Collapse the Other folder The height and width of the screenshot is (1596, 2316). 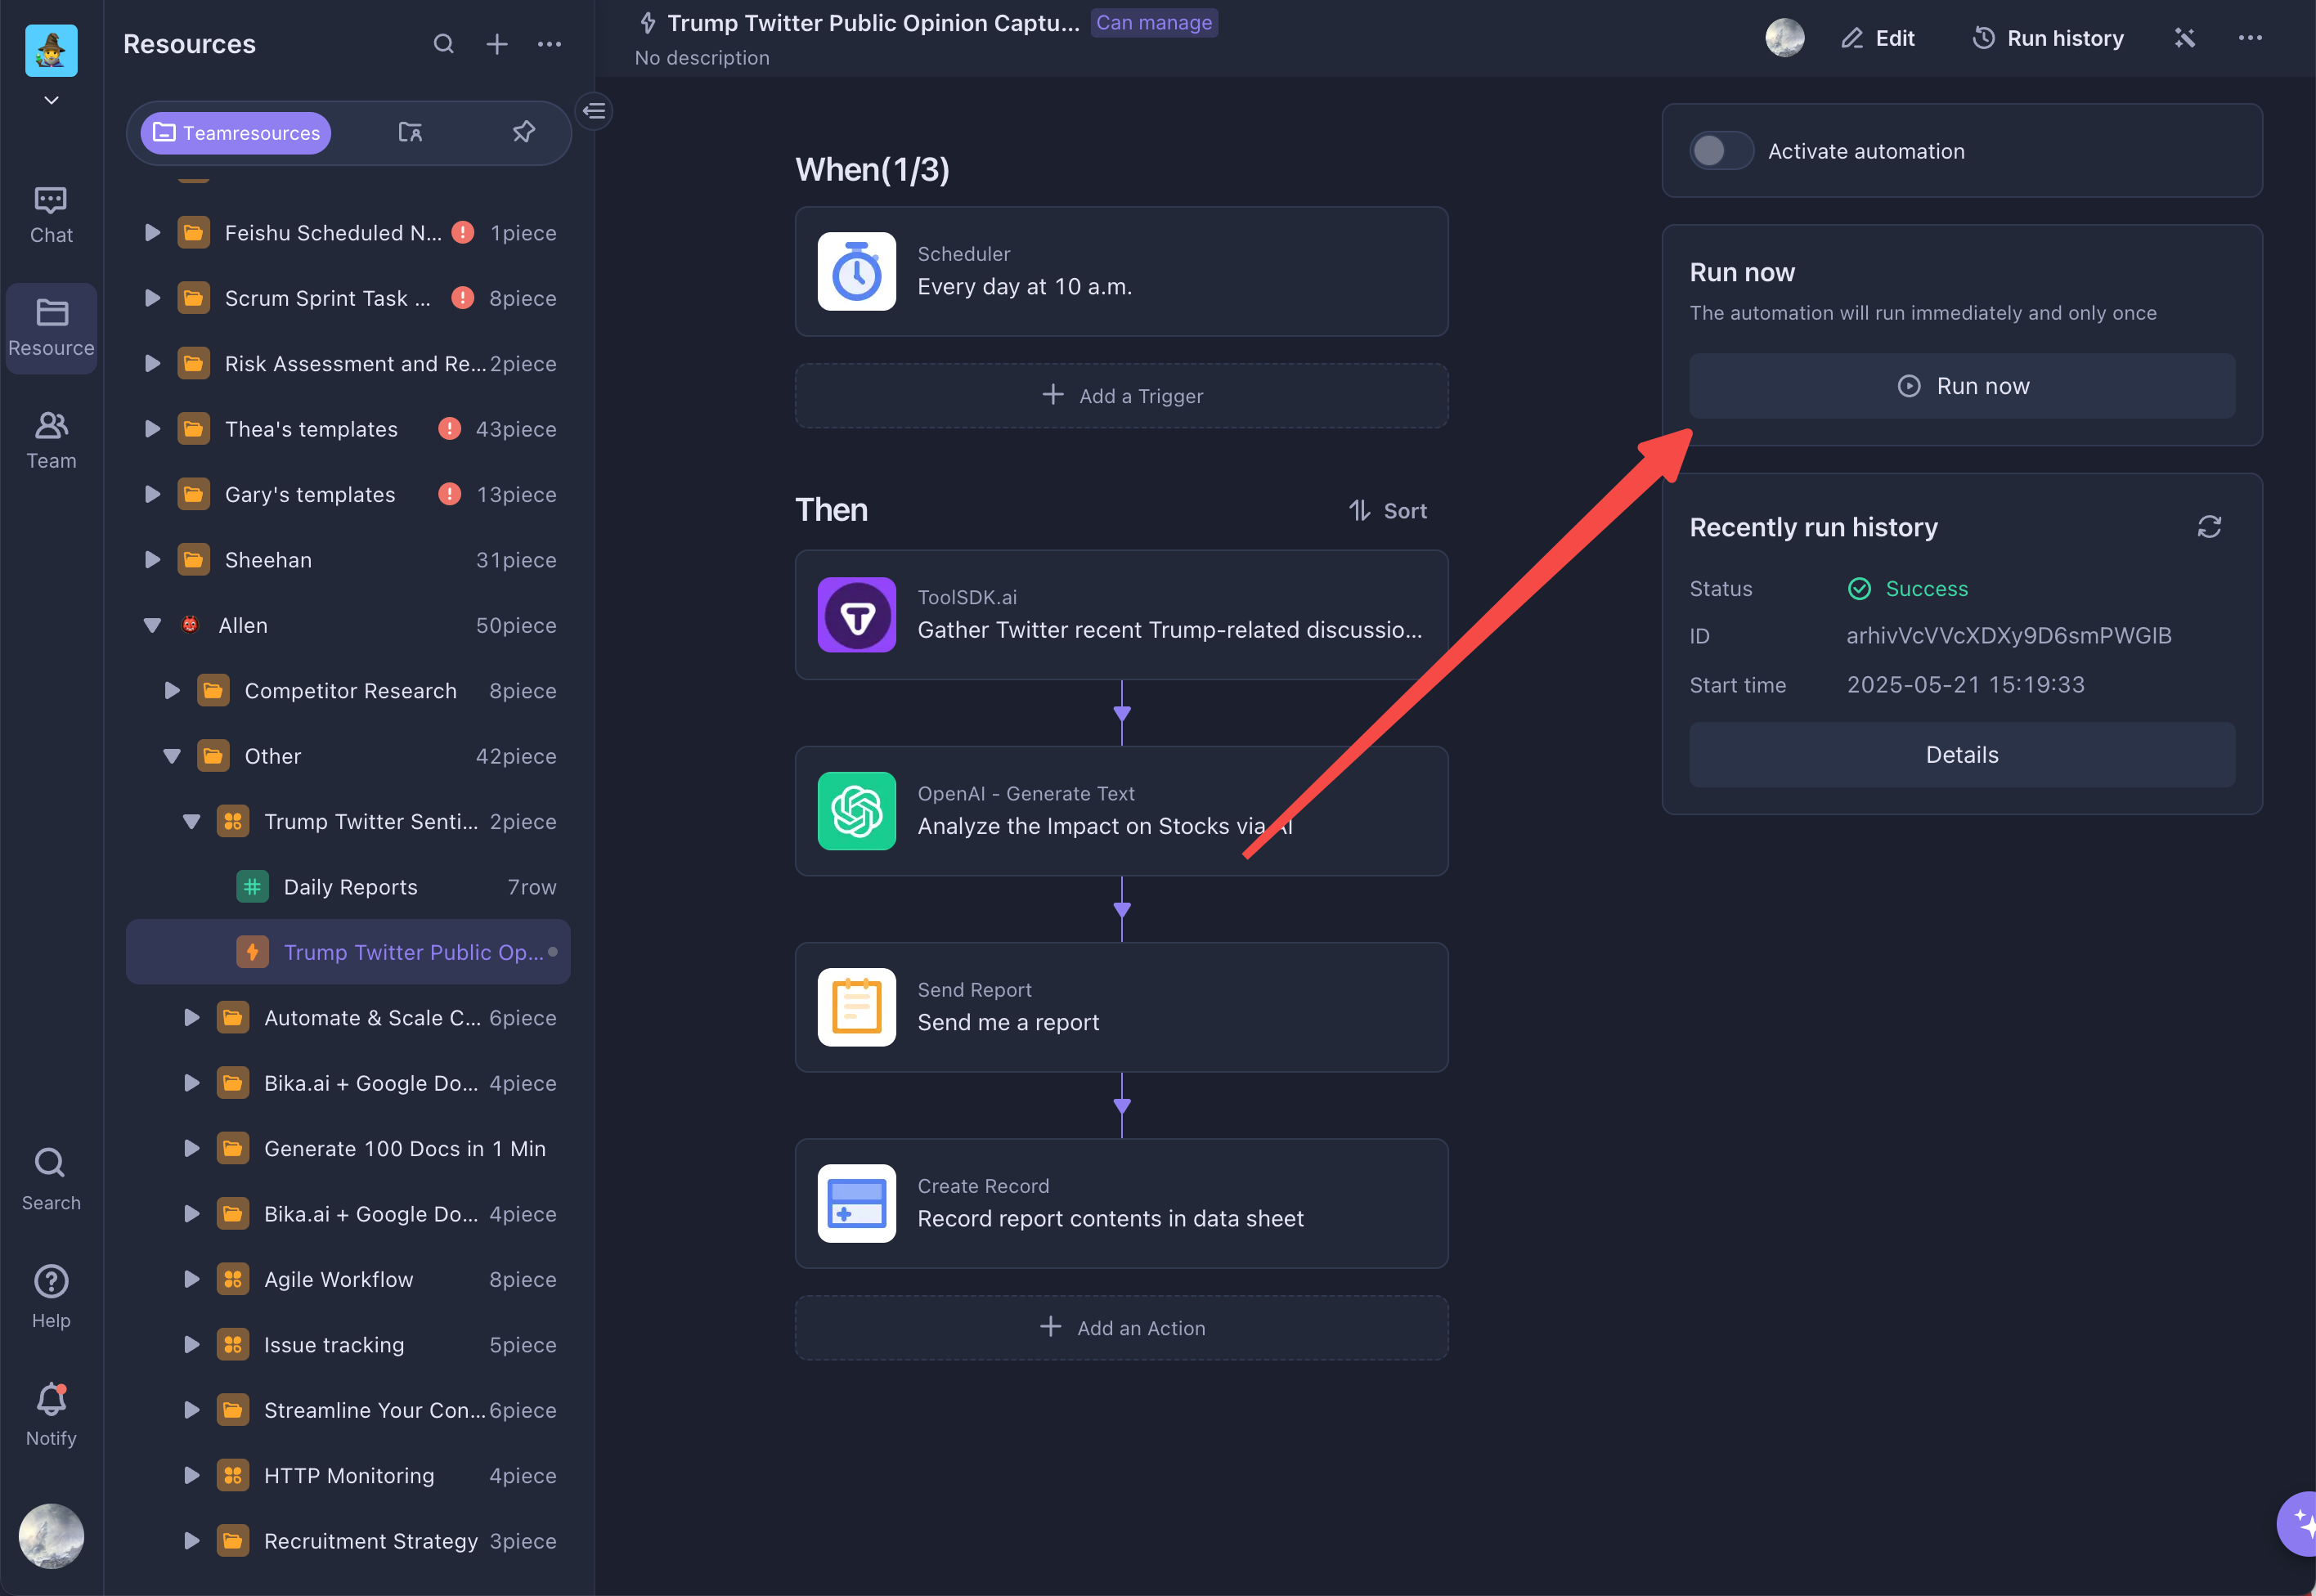pos(172,756)
